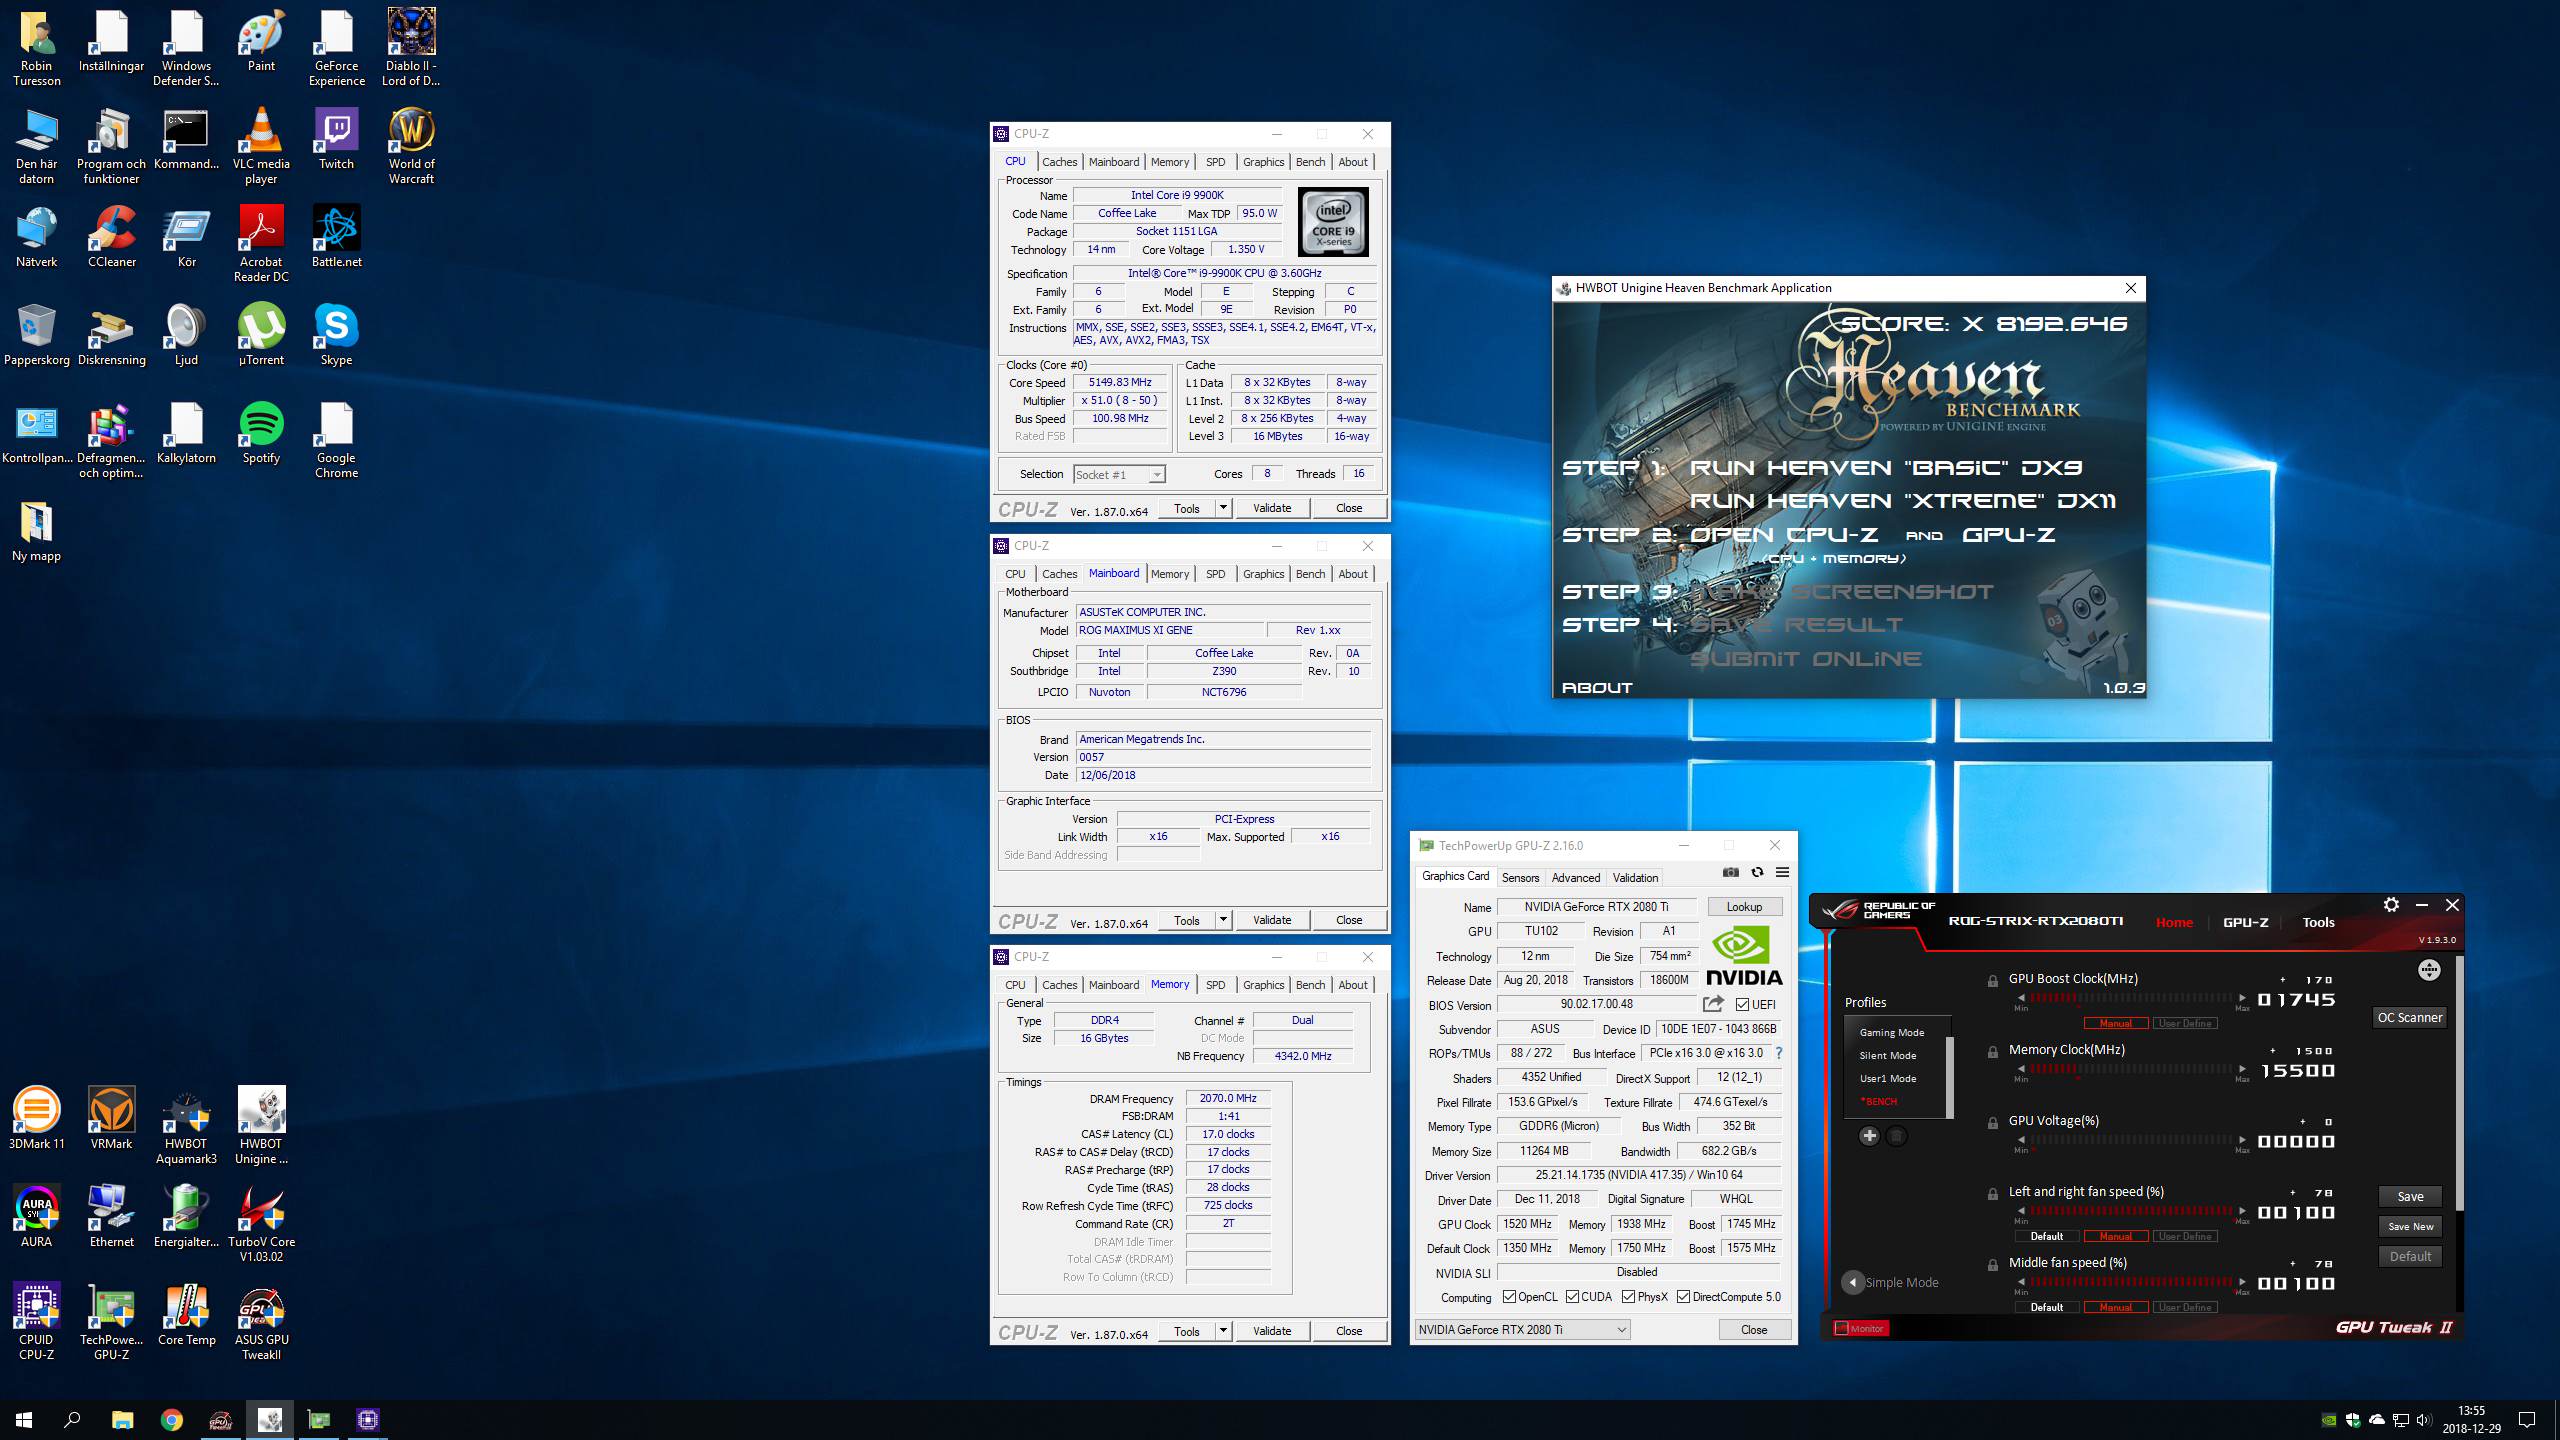The image size is (2560, 1440).
Task: Open the Tools tab in GPU Tweak II
Action: 2318,922
